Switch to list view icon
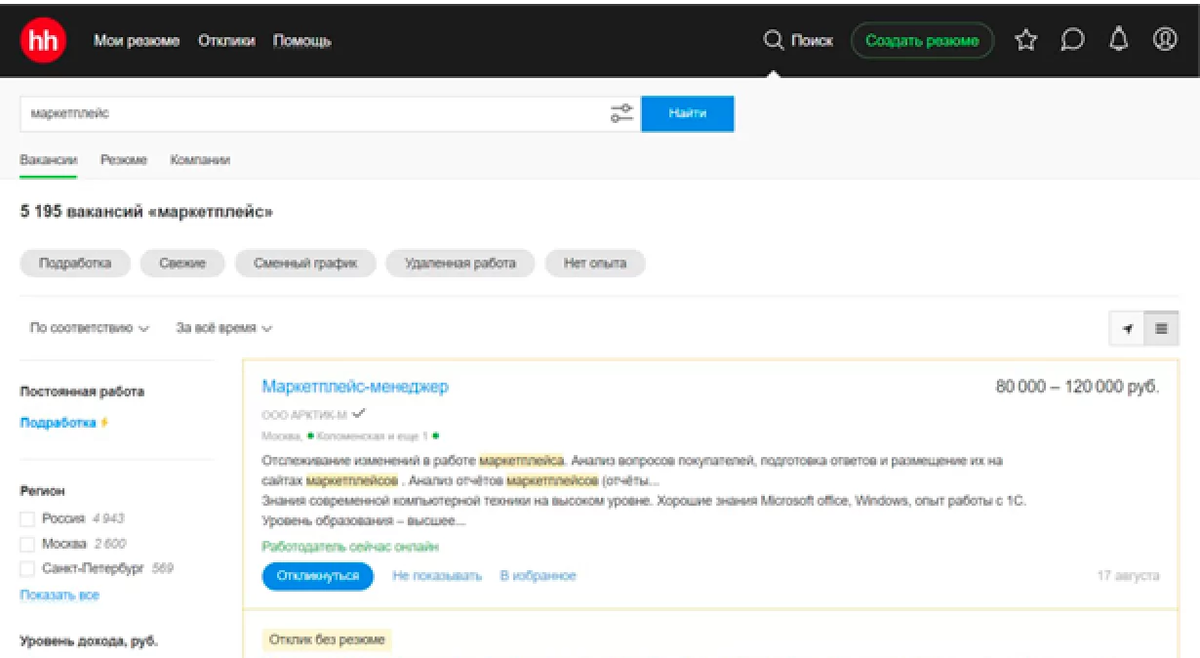Viewport: 1200px width, 658px height. click(1162, 328)
